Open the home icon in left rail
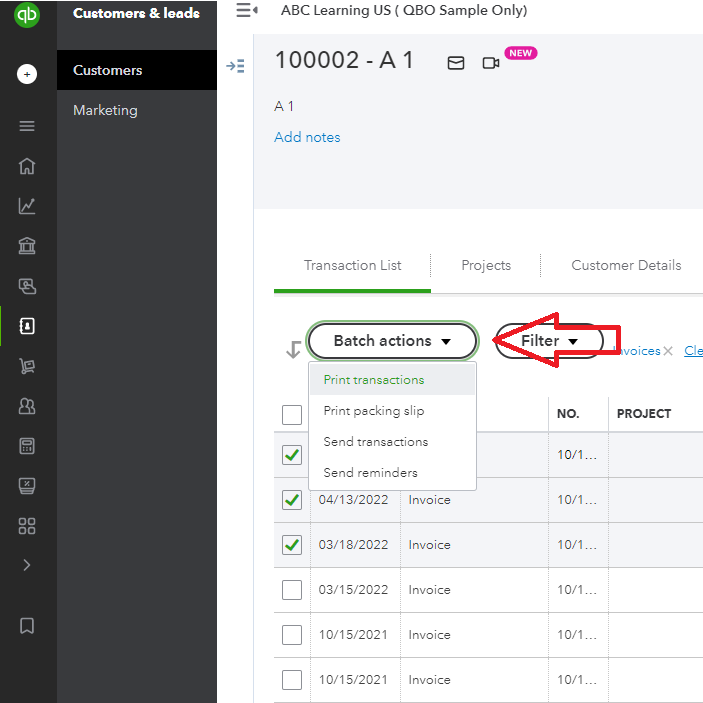Screen dimensions: 703x703 pyautogui.click(x=27, y=166)
